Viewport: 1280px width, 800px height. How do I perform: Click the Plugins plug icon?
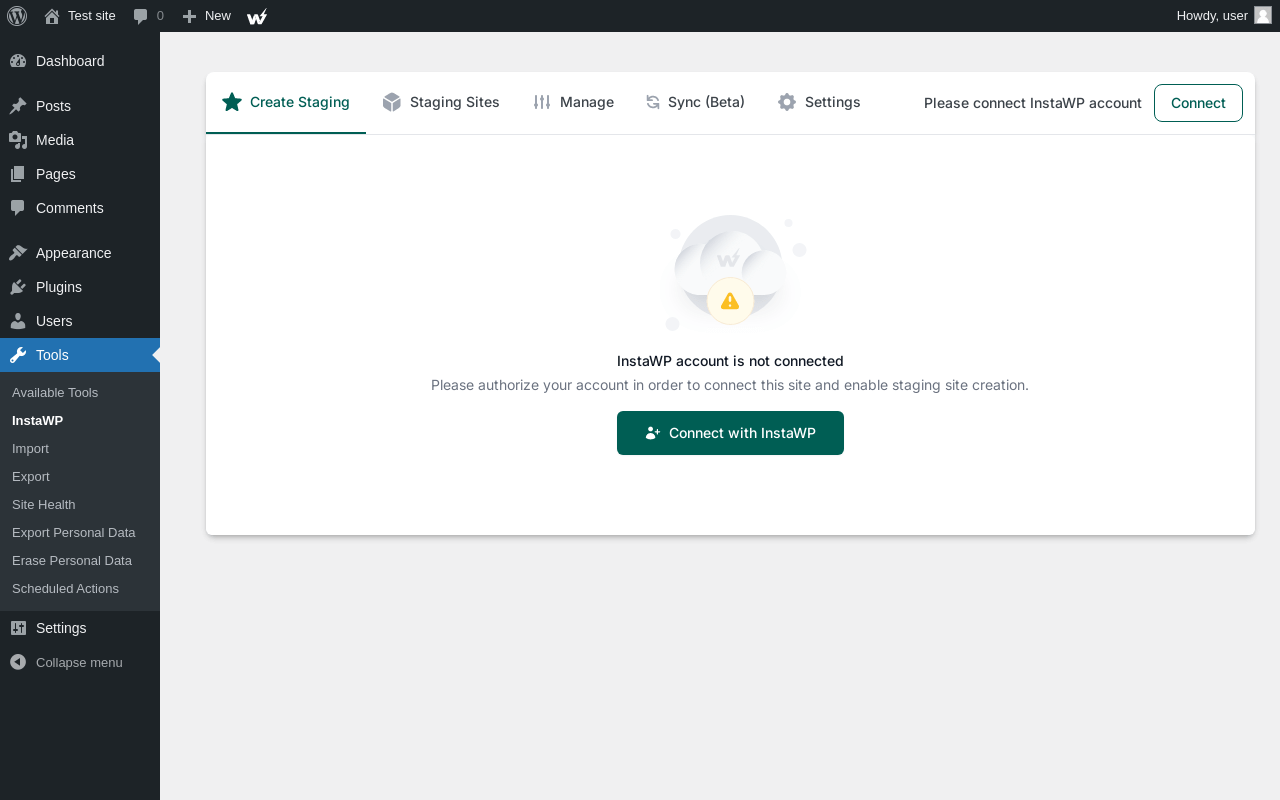18,287
